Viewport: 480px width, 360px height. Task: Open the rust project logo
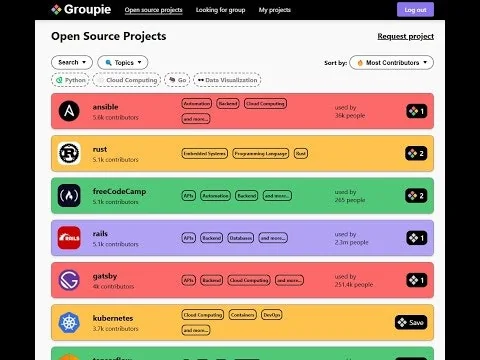pyautogui.click(x=69, y=153)
